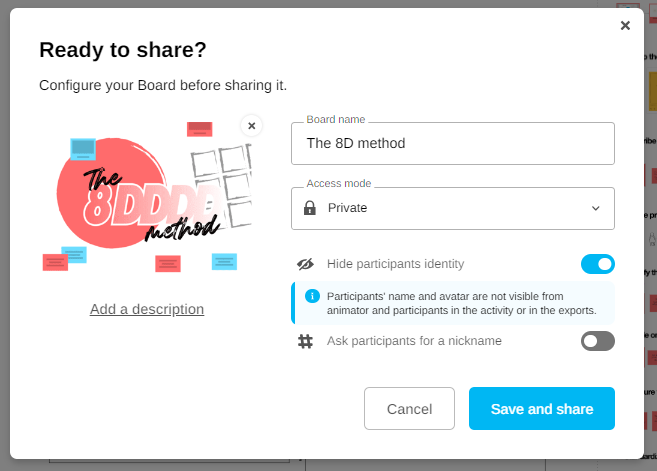Click the participants' name visibility info message

[x=461, y=303]
